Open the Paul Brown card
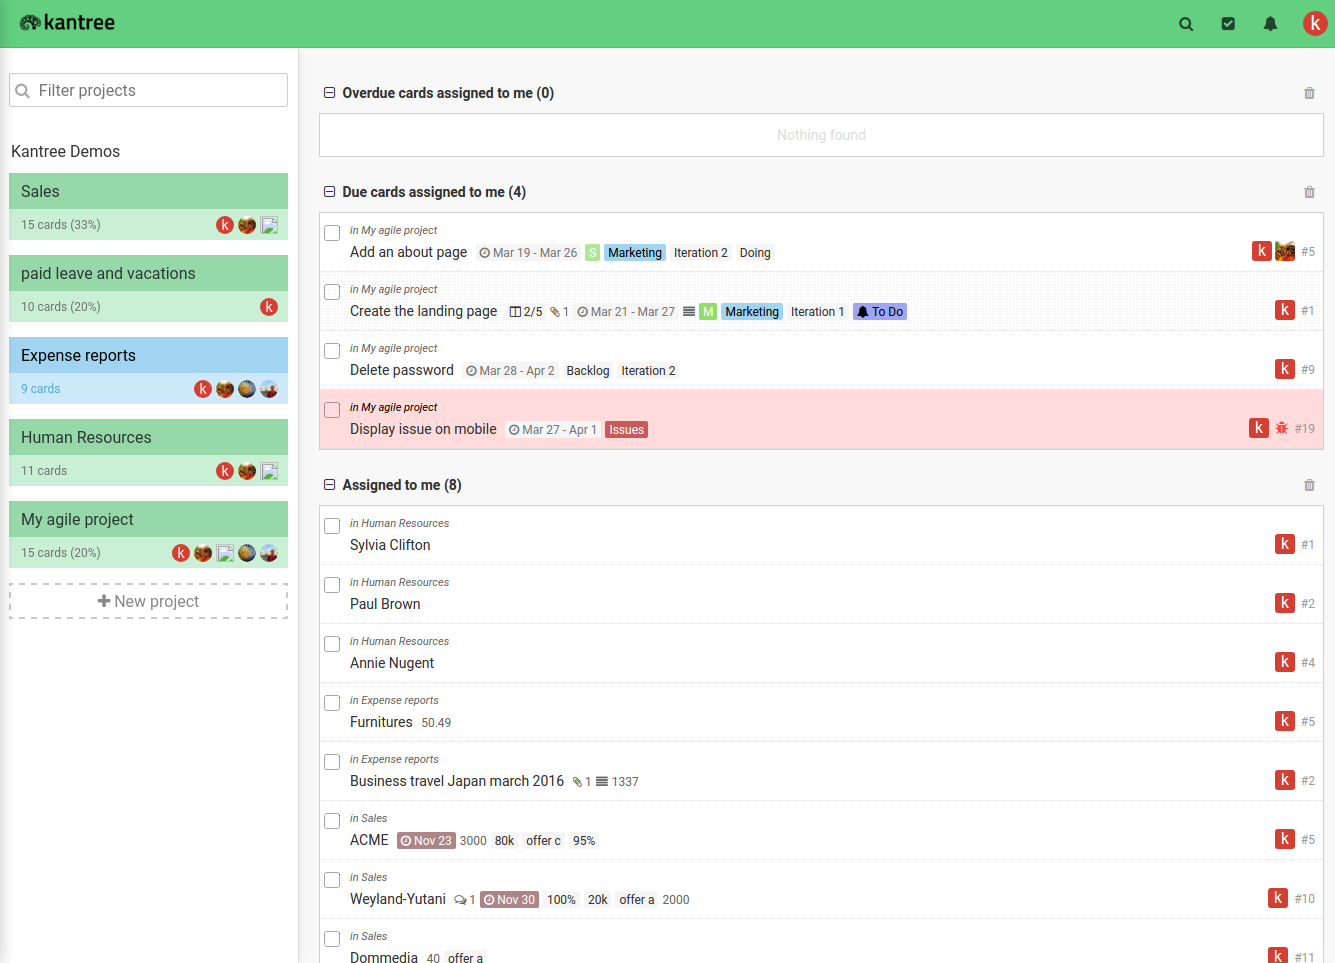 (385, 604)
